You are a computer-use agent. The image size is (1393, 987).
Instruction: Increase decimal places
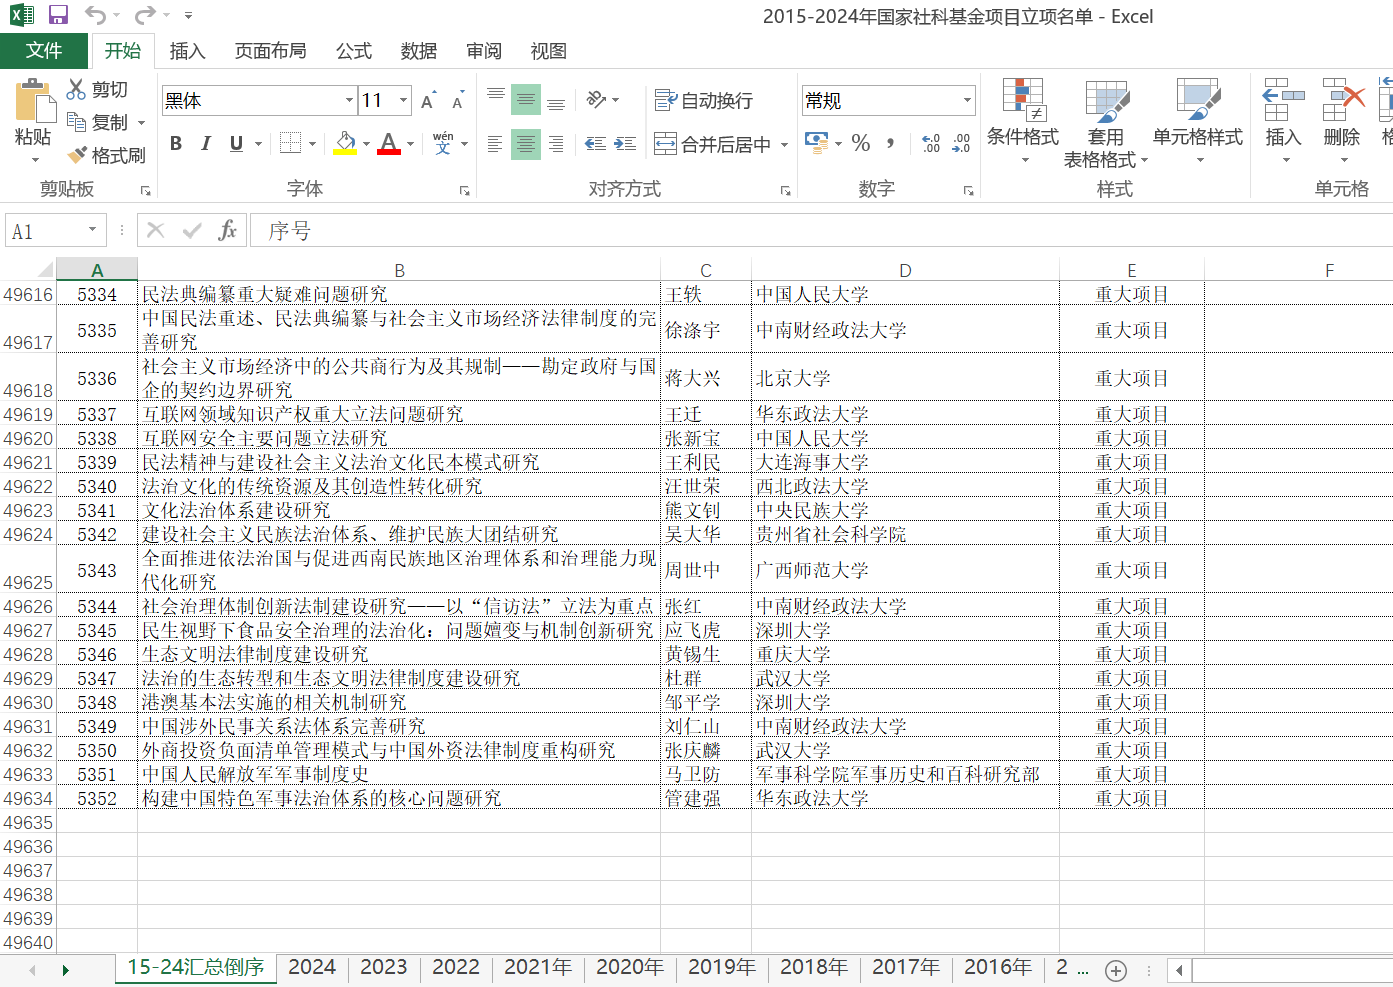pos(931,143)
